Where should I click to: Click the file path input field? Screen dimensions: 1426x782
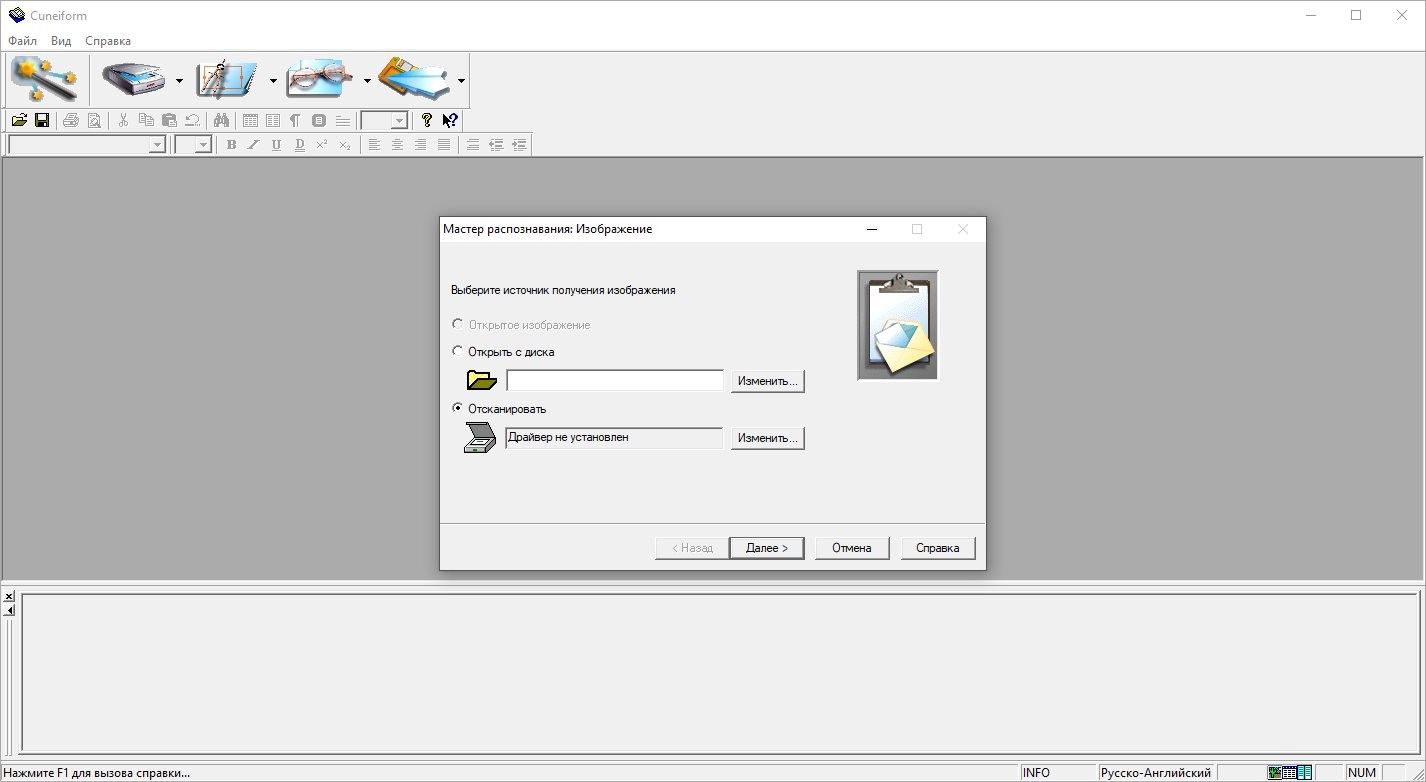coord(614,381)
